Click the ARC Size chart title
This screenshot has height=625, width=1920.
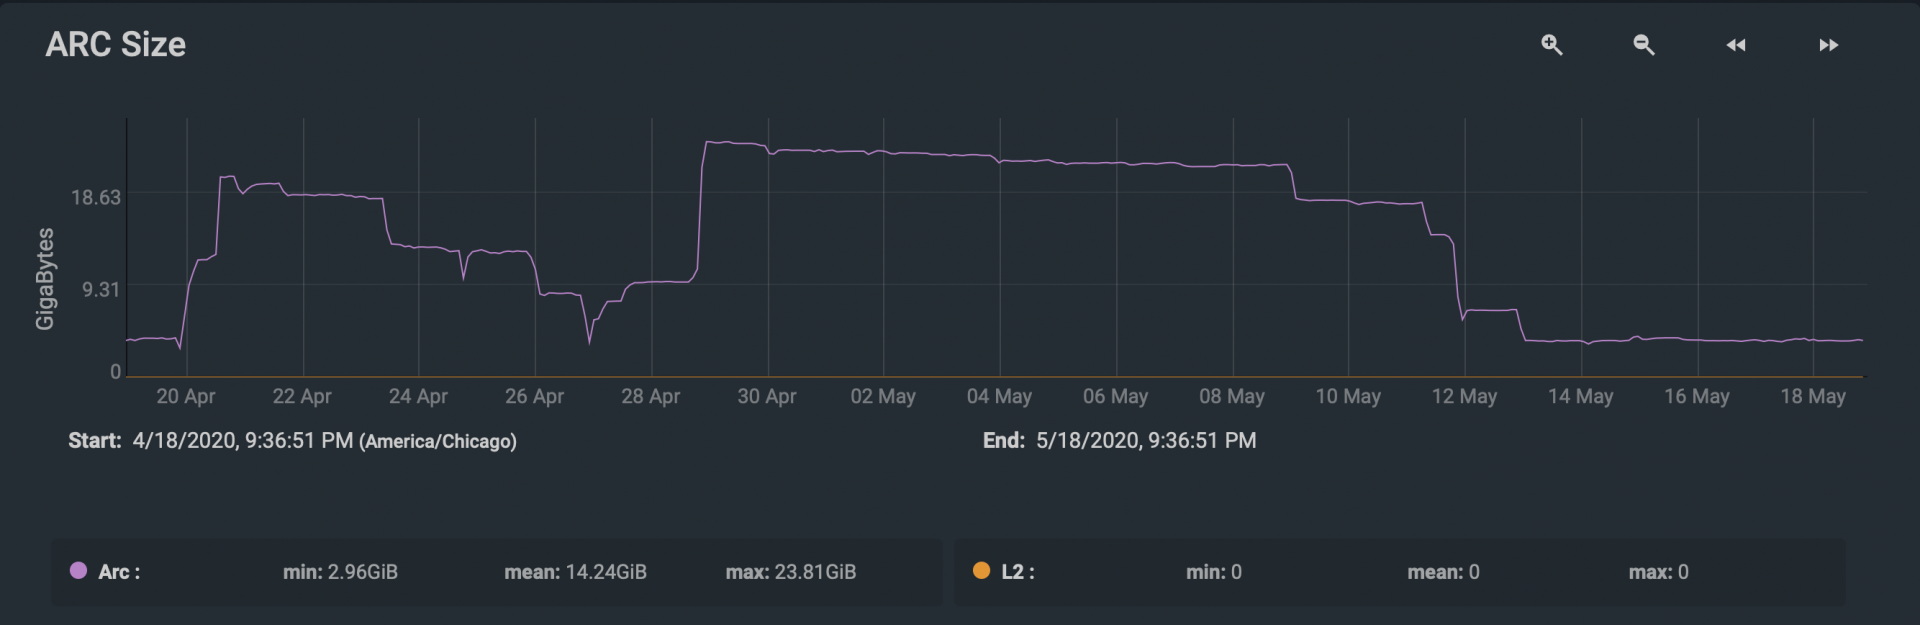coord(116,44)
